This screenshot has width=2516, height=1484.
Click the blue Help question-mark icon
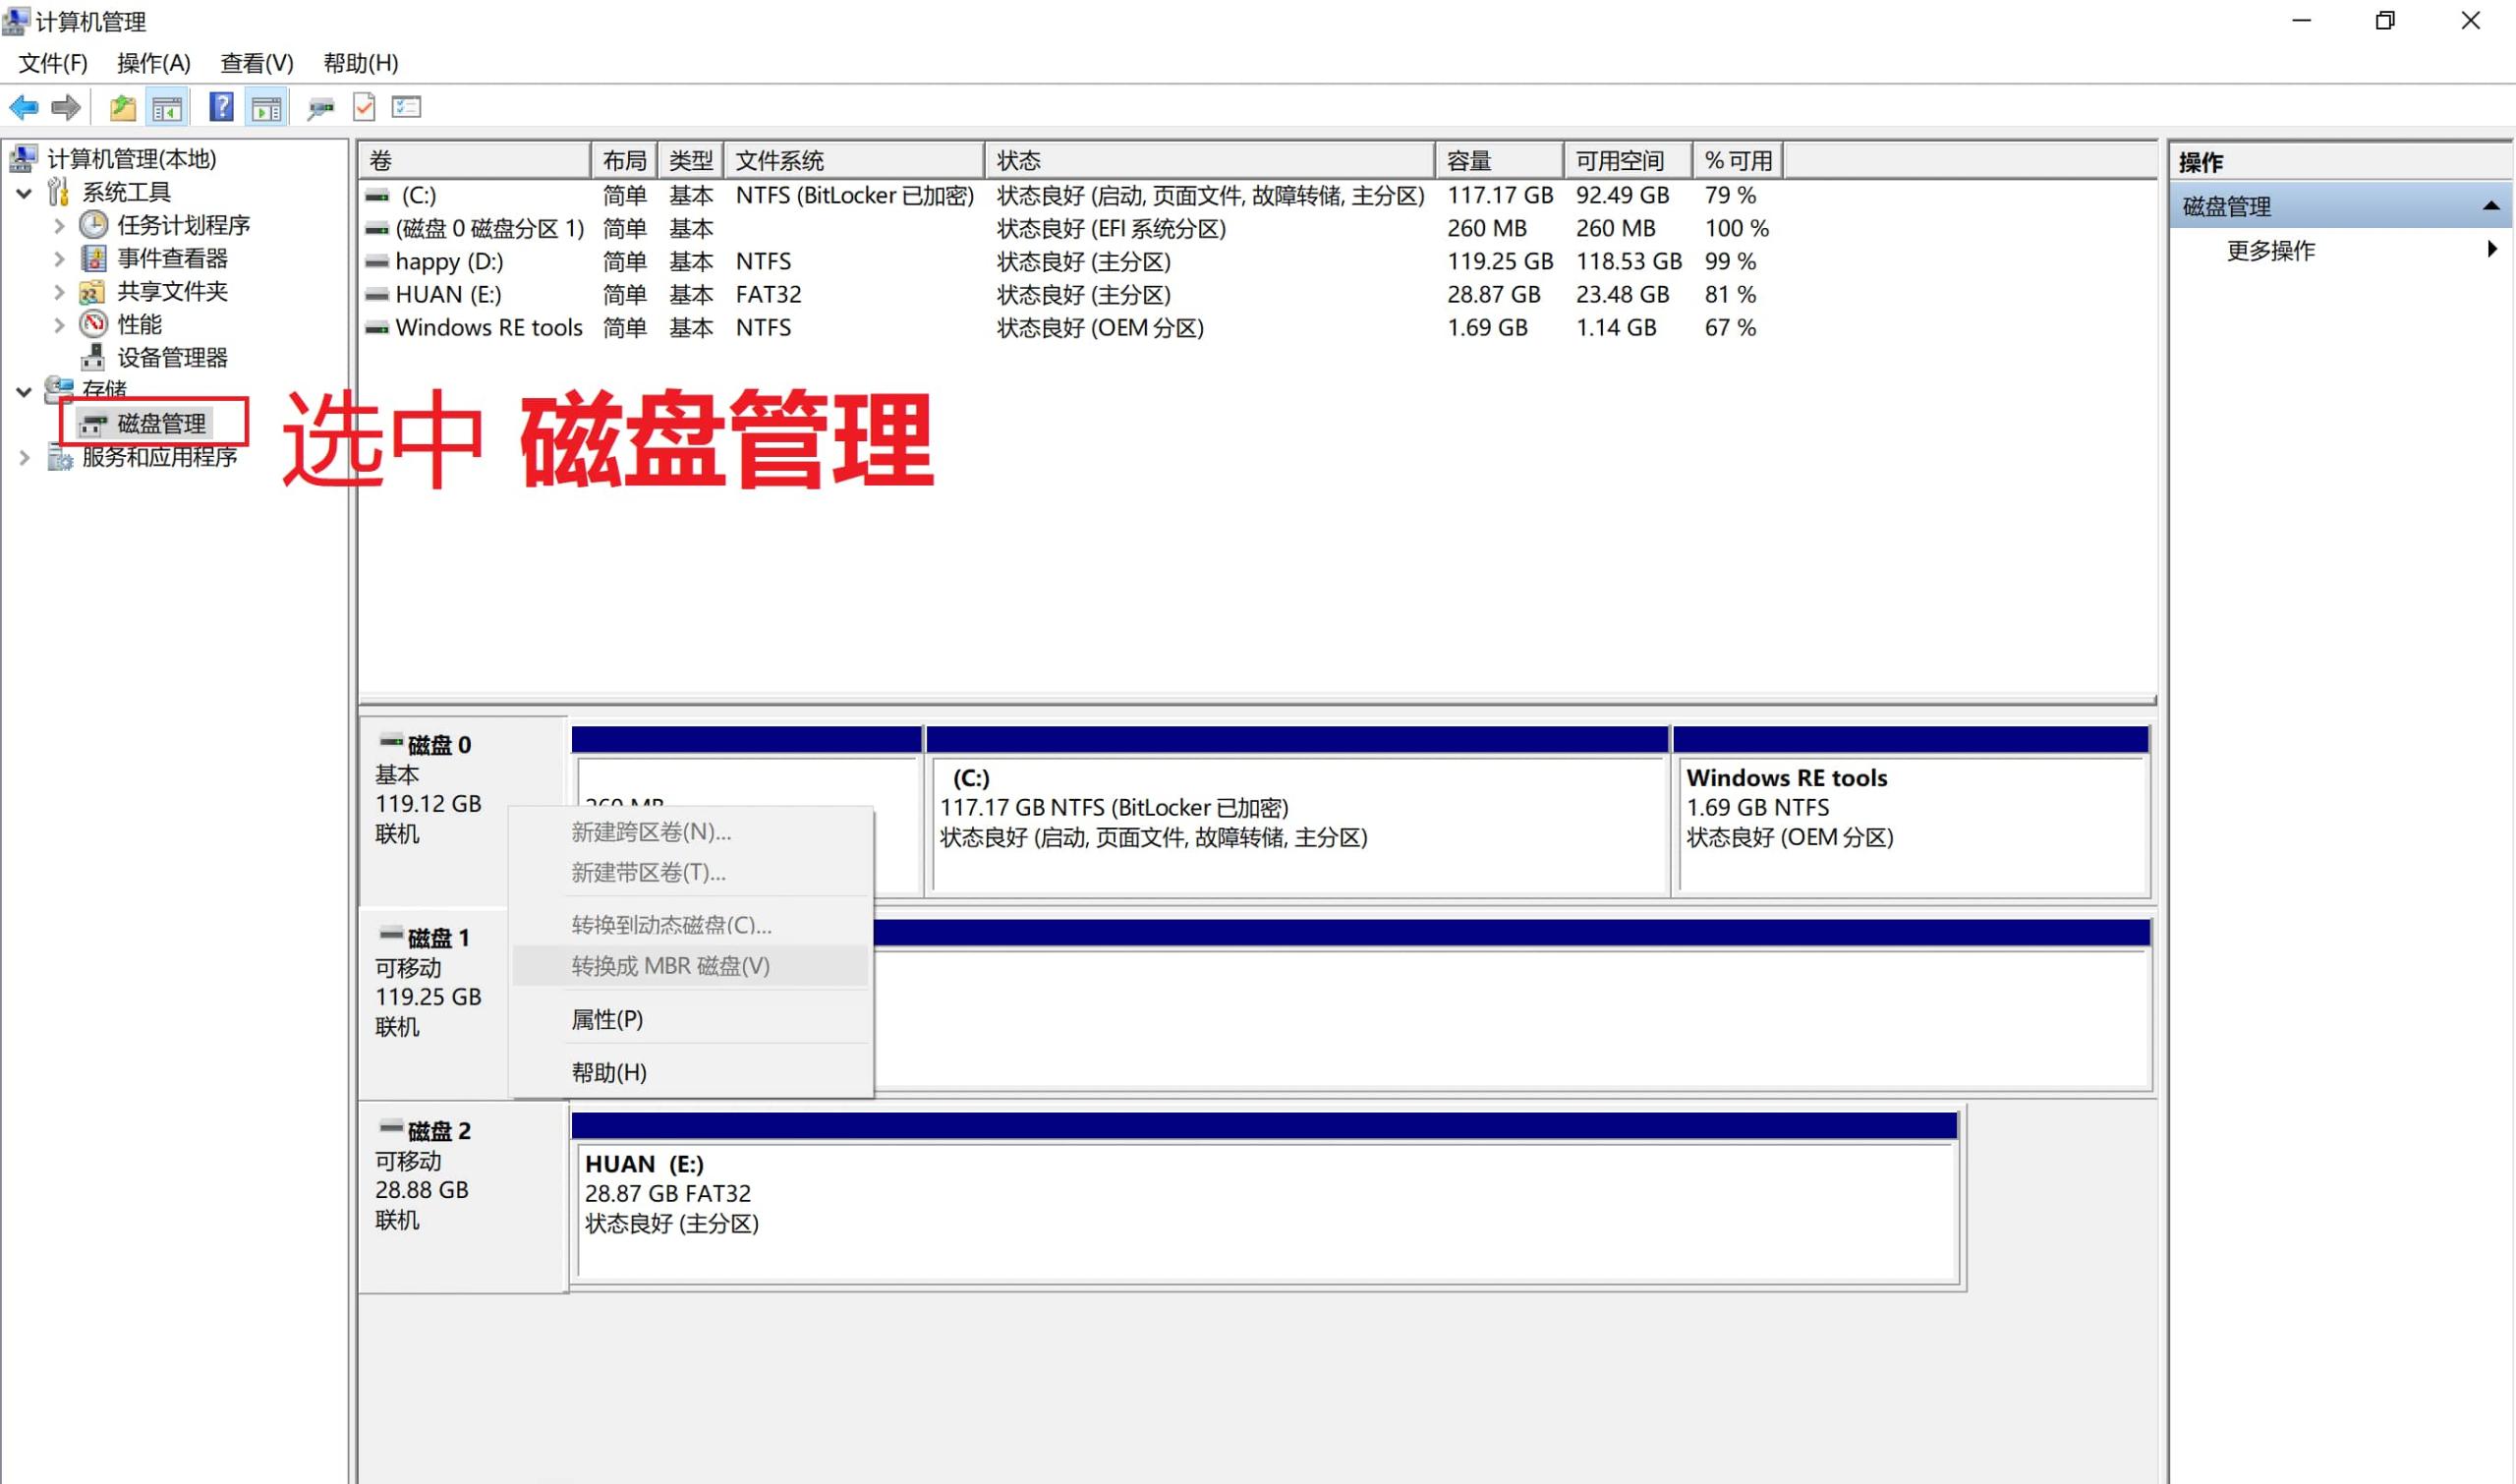click(x=221, y=107)
